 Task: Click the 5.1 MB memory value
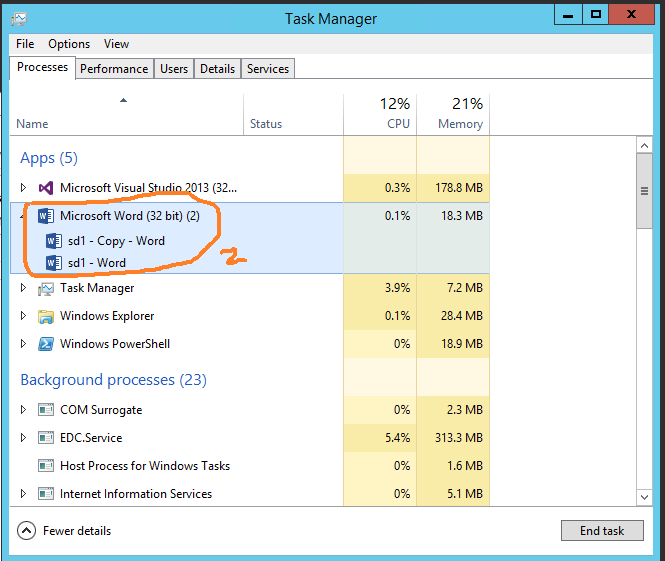tap(465, 494)
